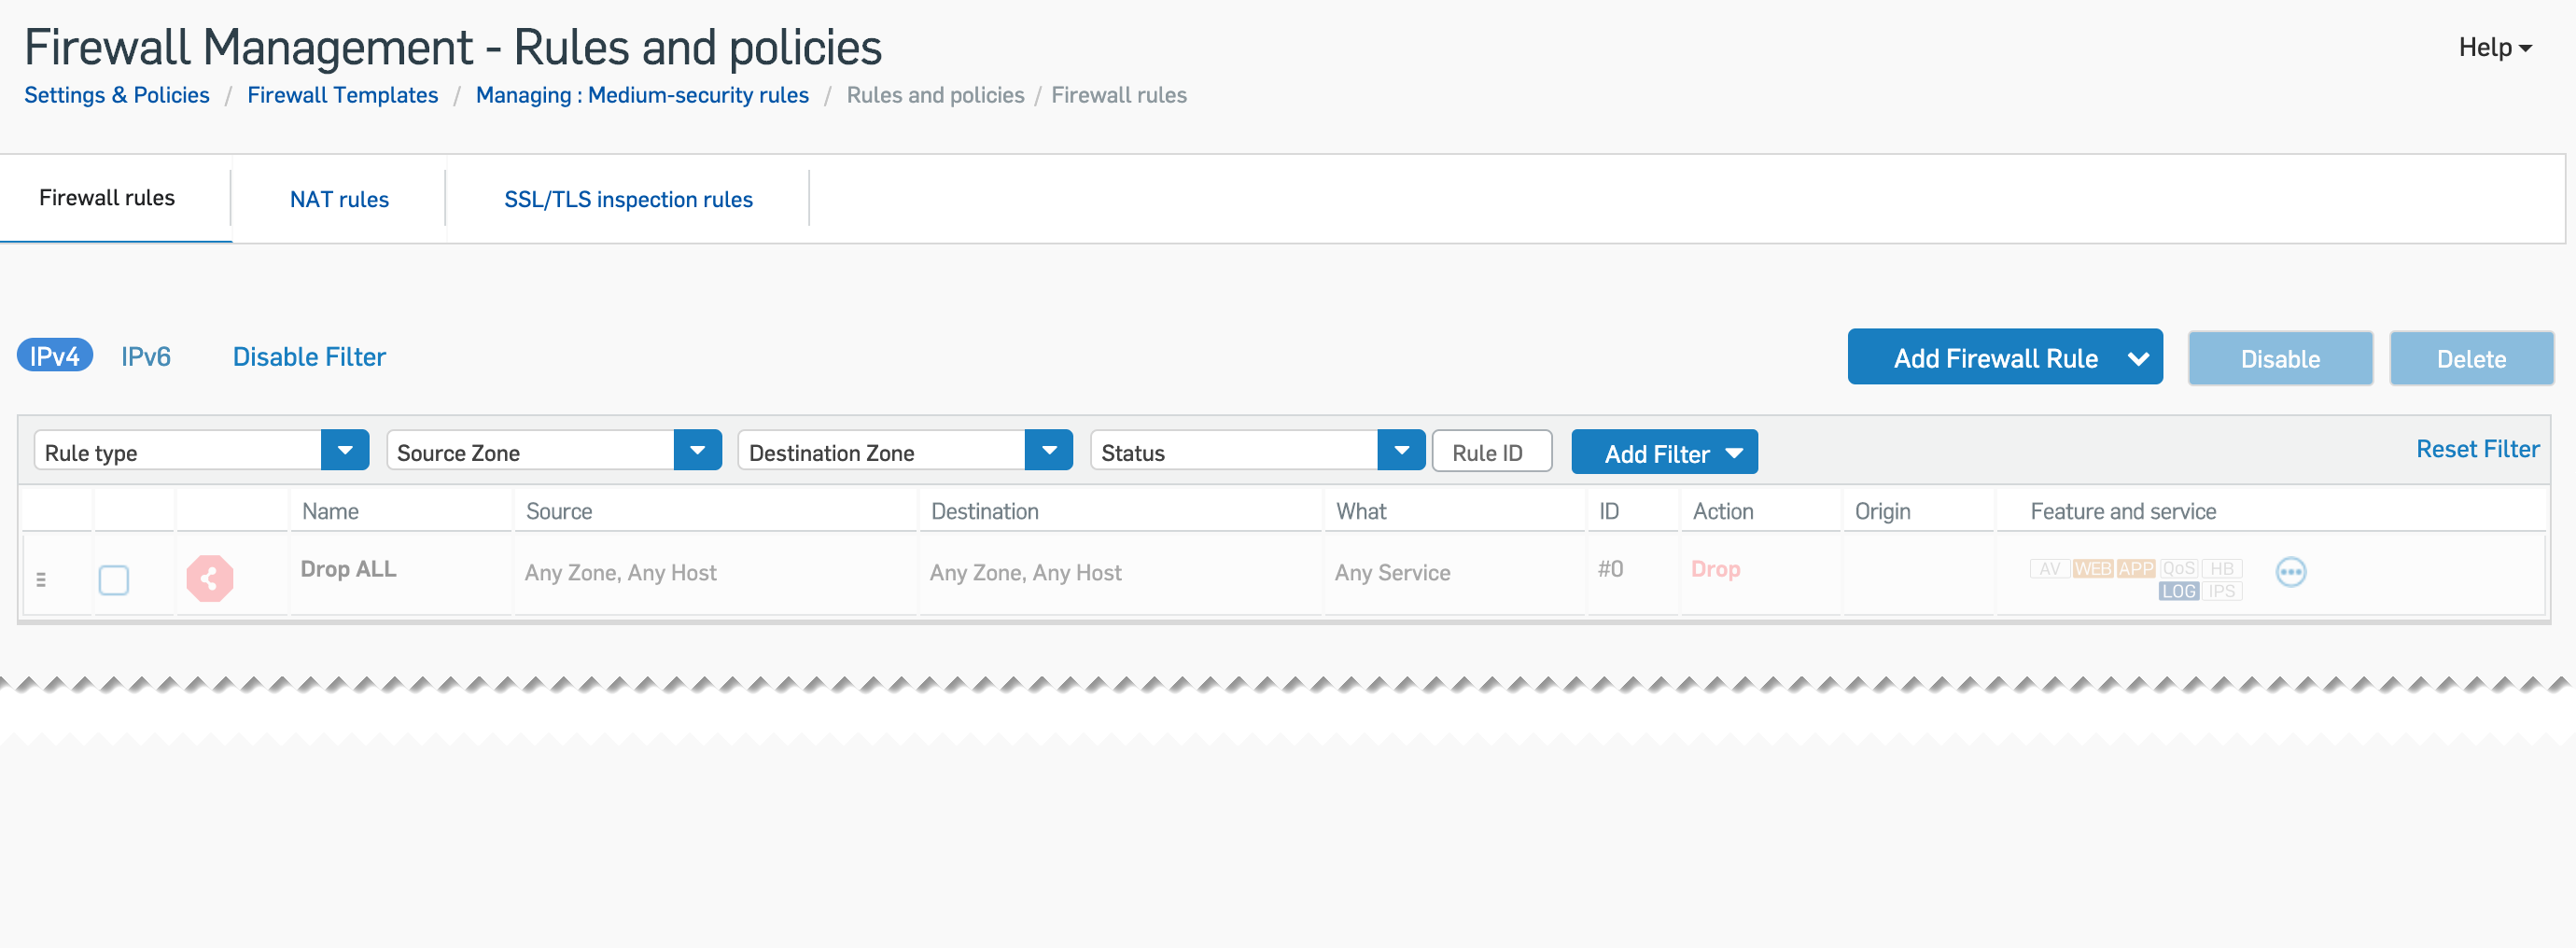Open the SSL/TLS inspection rules tab
The image size is (2576, 948).
628,198
